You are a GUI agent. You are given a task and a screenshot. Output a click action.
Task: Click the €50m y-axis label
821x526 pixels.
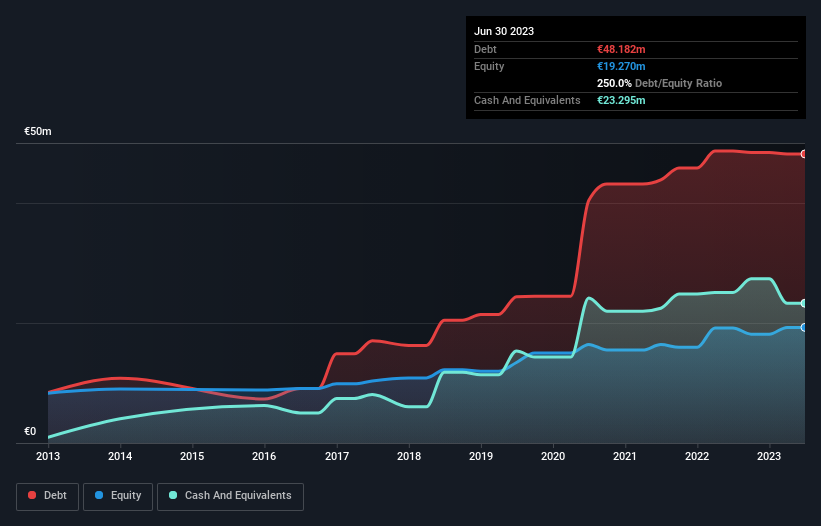[38, 131]
